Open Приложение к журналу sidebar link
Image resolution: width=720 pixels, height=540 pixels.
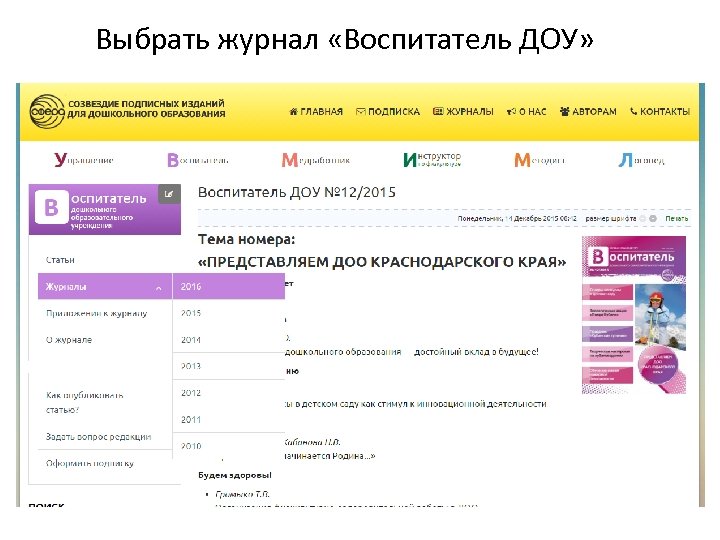(x=96, y=313)
